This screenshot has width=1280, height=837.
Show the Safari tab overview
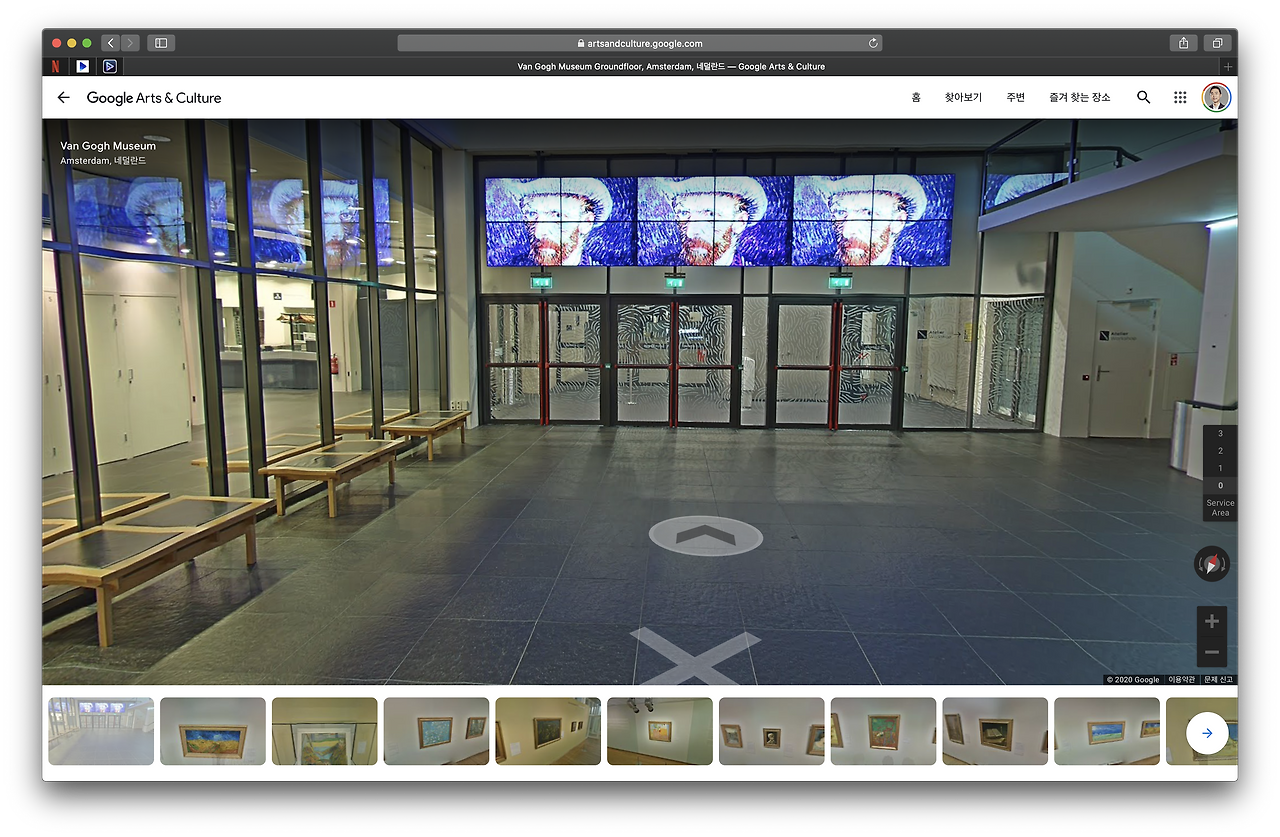tap(1218, 43)
